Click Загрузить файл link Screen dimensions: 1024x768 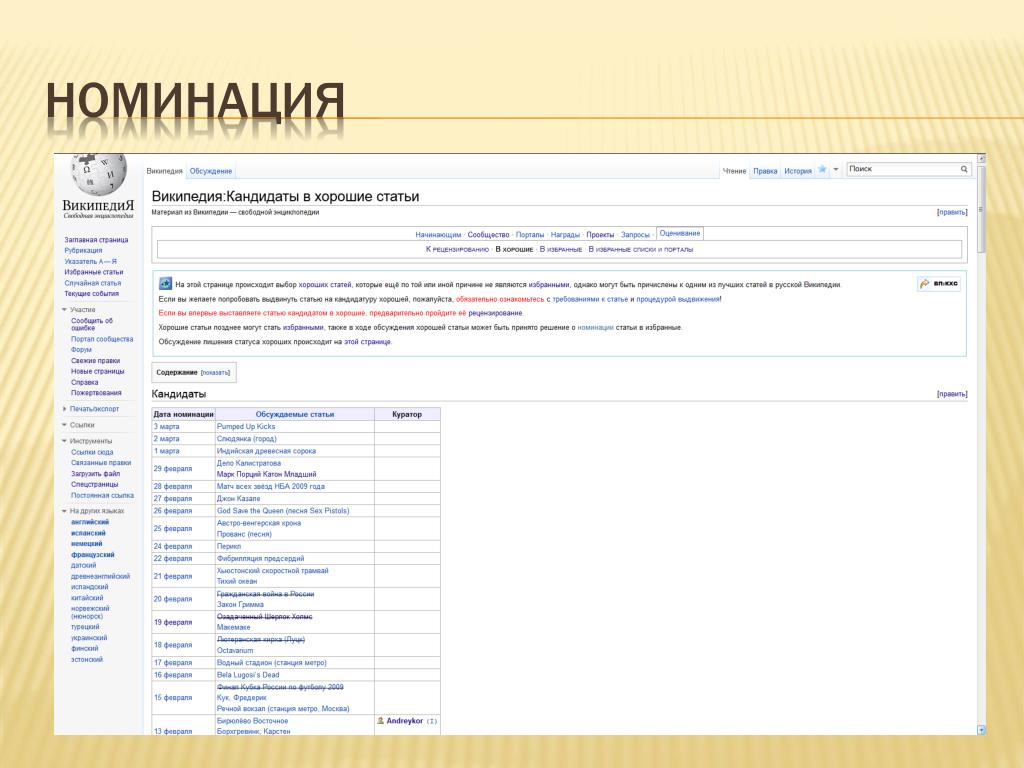[95, 473]
